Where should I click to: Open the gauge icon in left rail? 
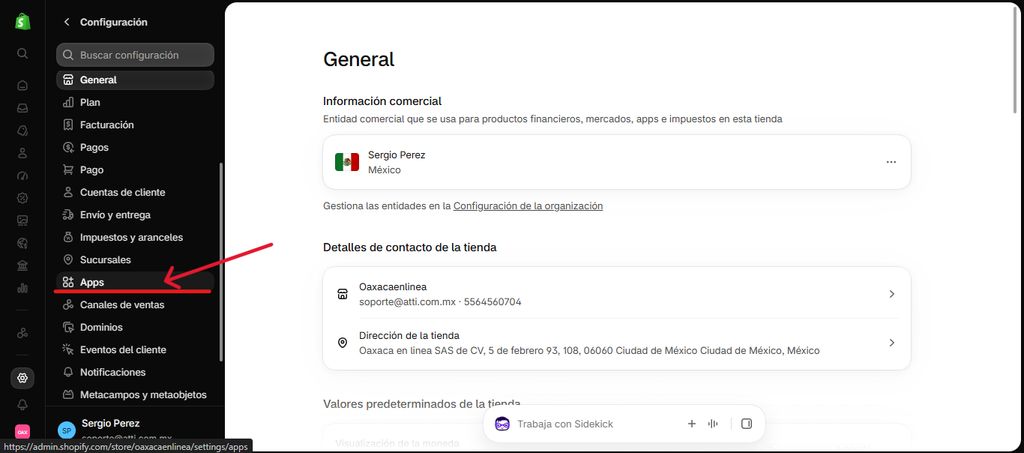[x=23, y=176]
